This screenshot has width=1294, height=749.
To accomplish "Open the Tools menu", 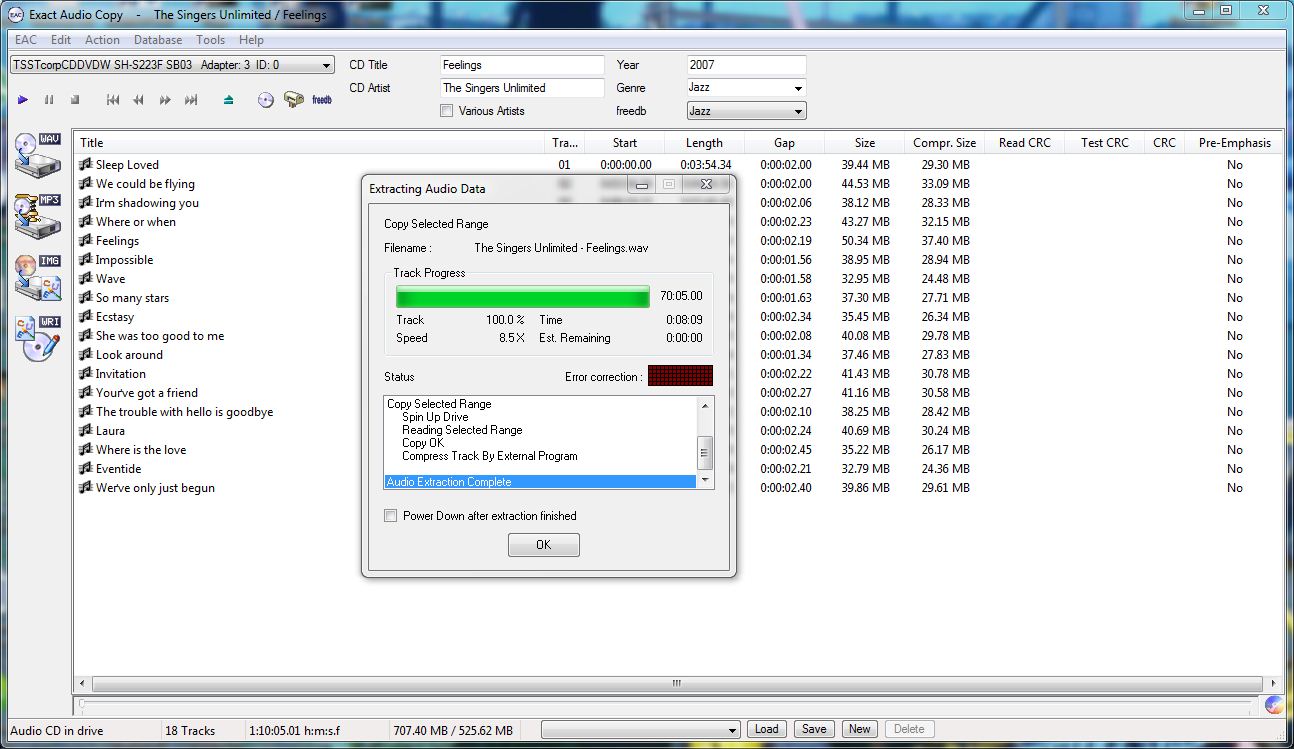I will pyautogui.click(x=210, y=40).
